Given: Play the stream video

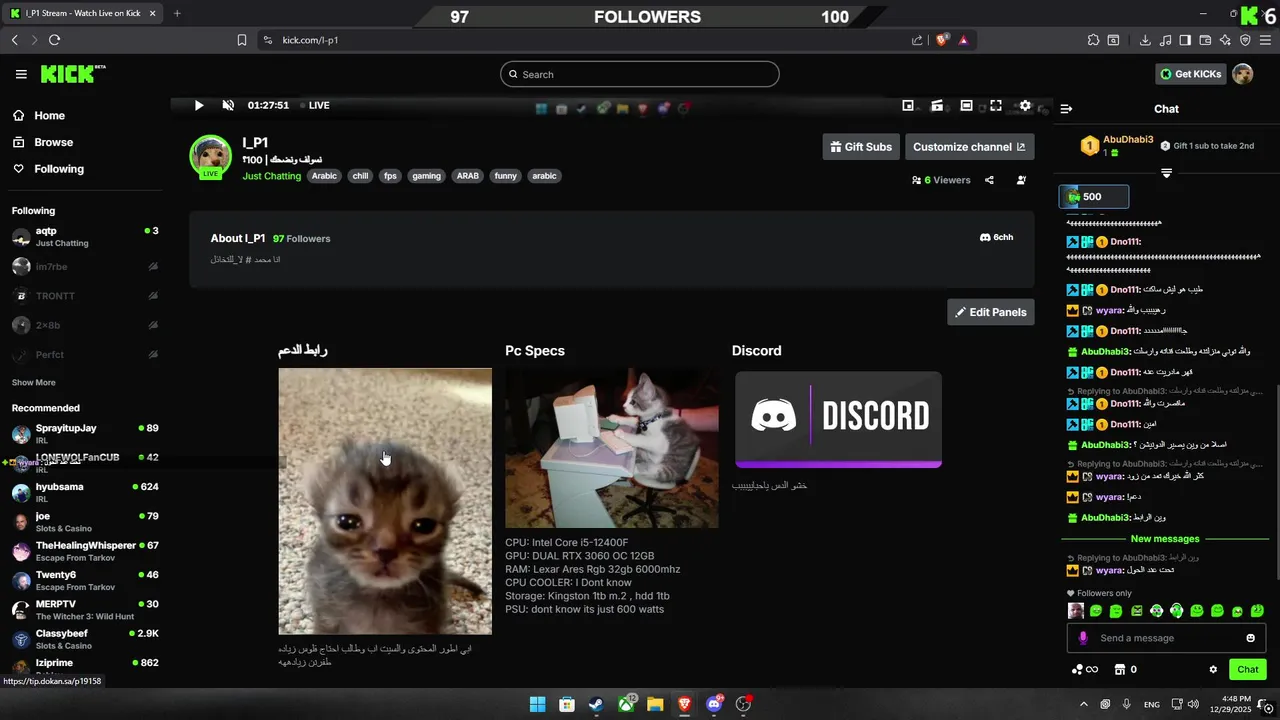Looking at the screenshot, I should point(199,105).
